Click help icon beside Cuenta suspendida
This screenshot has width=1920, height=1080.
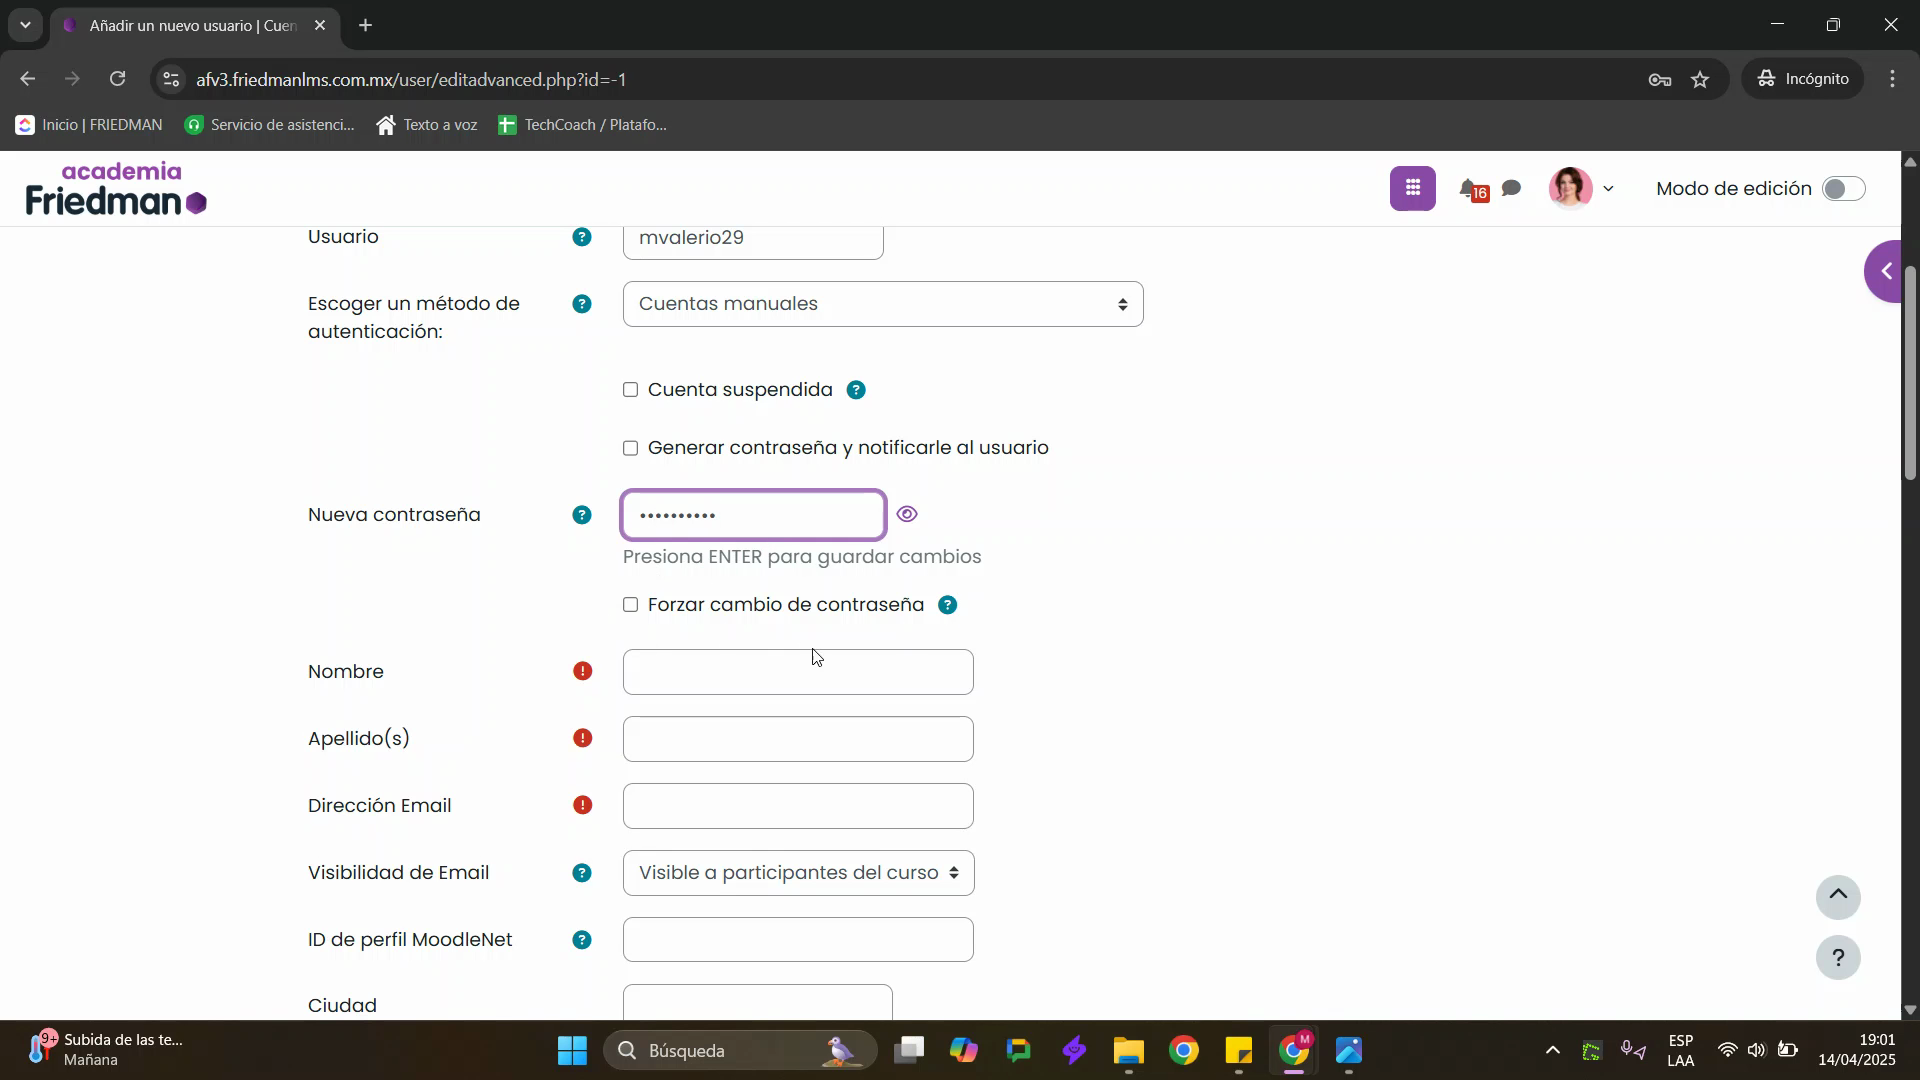click(856, 390)
